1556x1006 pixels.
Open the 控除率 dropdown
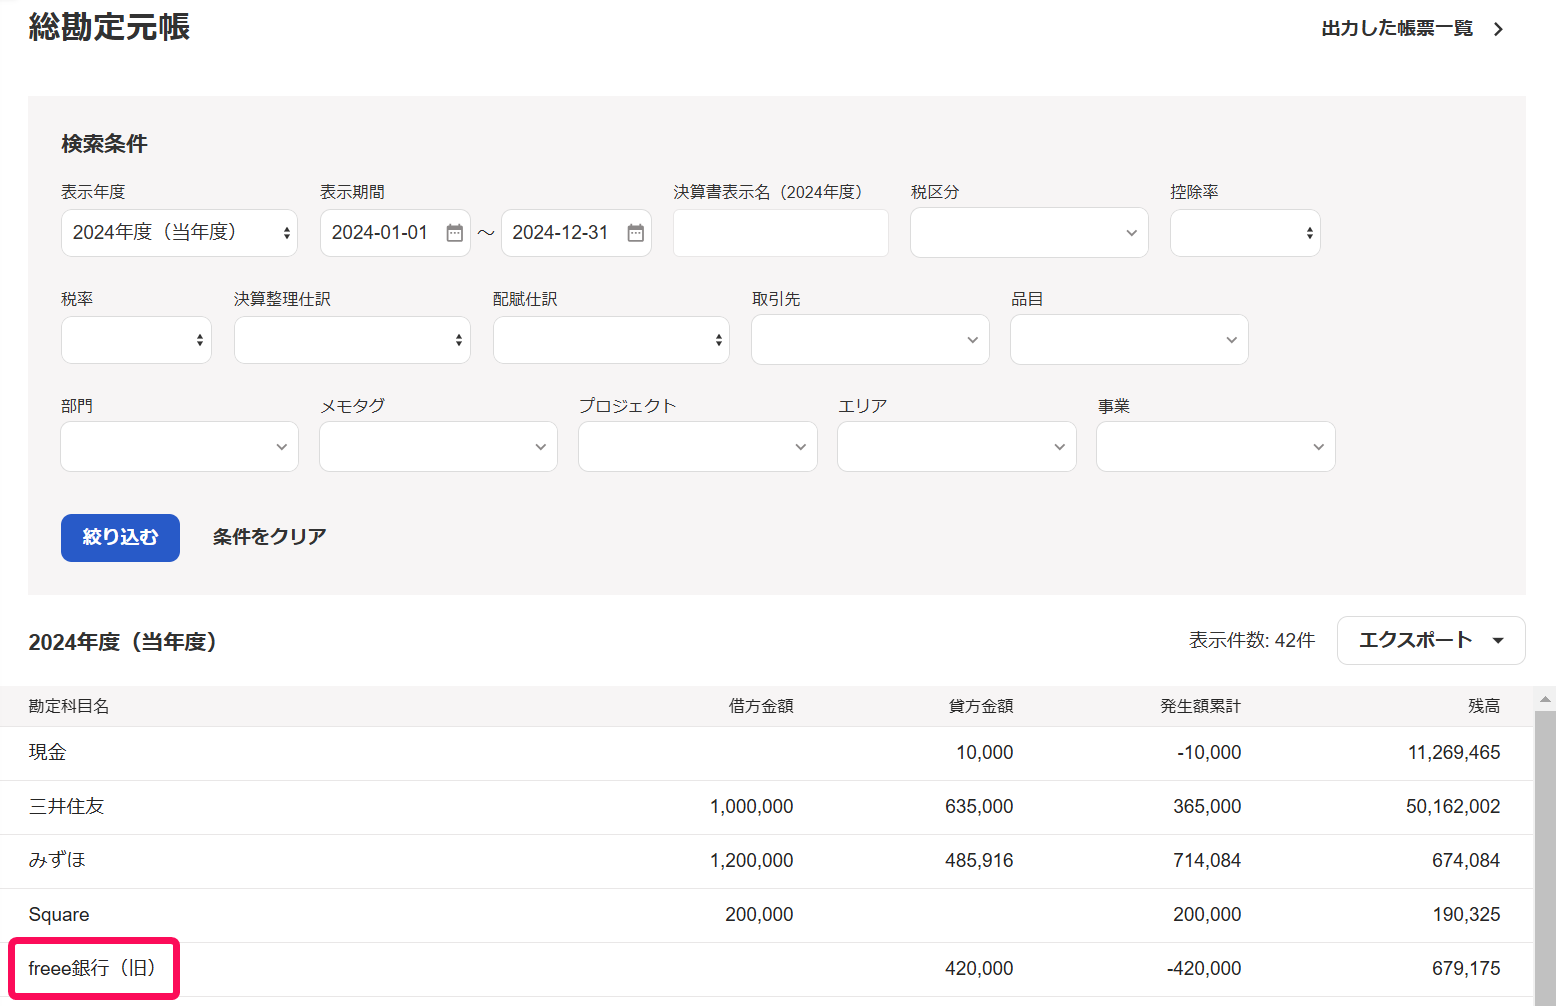[1245, 233]
